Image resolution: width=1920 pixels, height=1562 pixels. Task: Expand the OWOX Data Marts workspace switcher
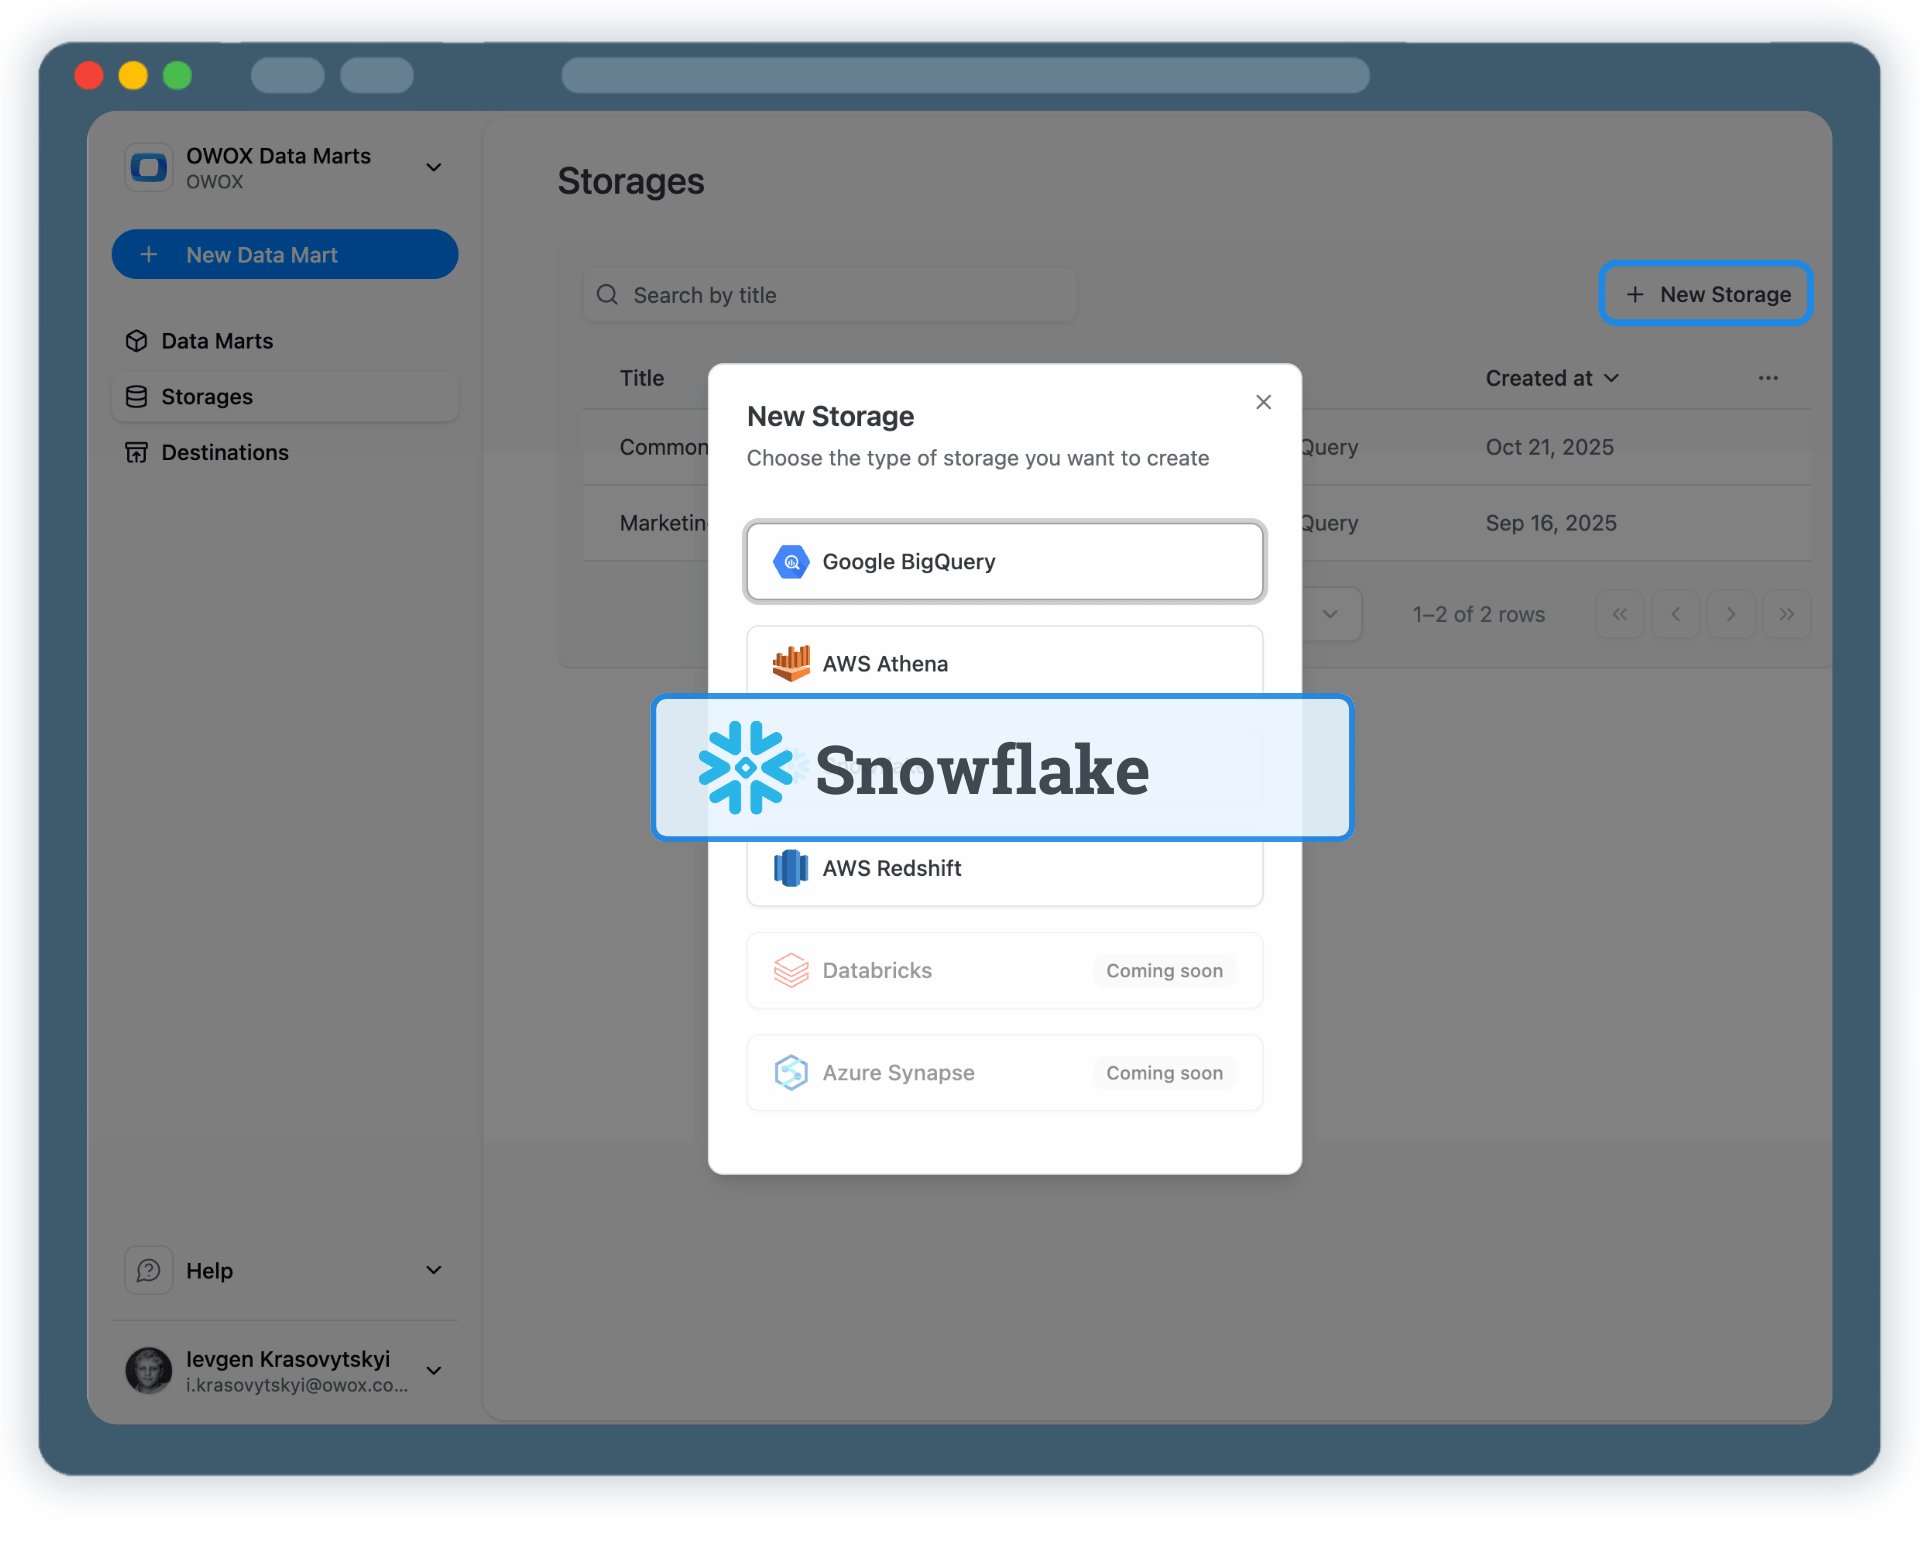coord(434,167)
